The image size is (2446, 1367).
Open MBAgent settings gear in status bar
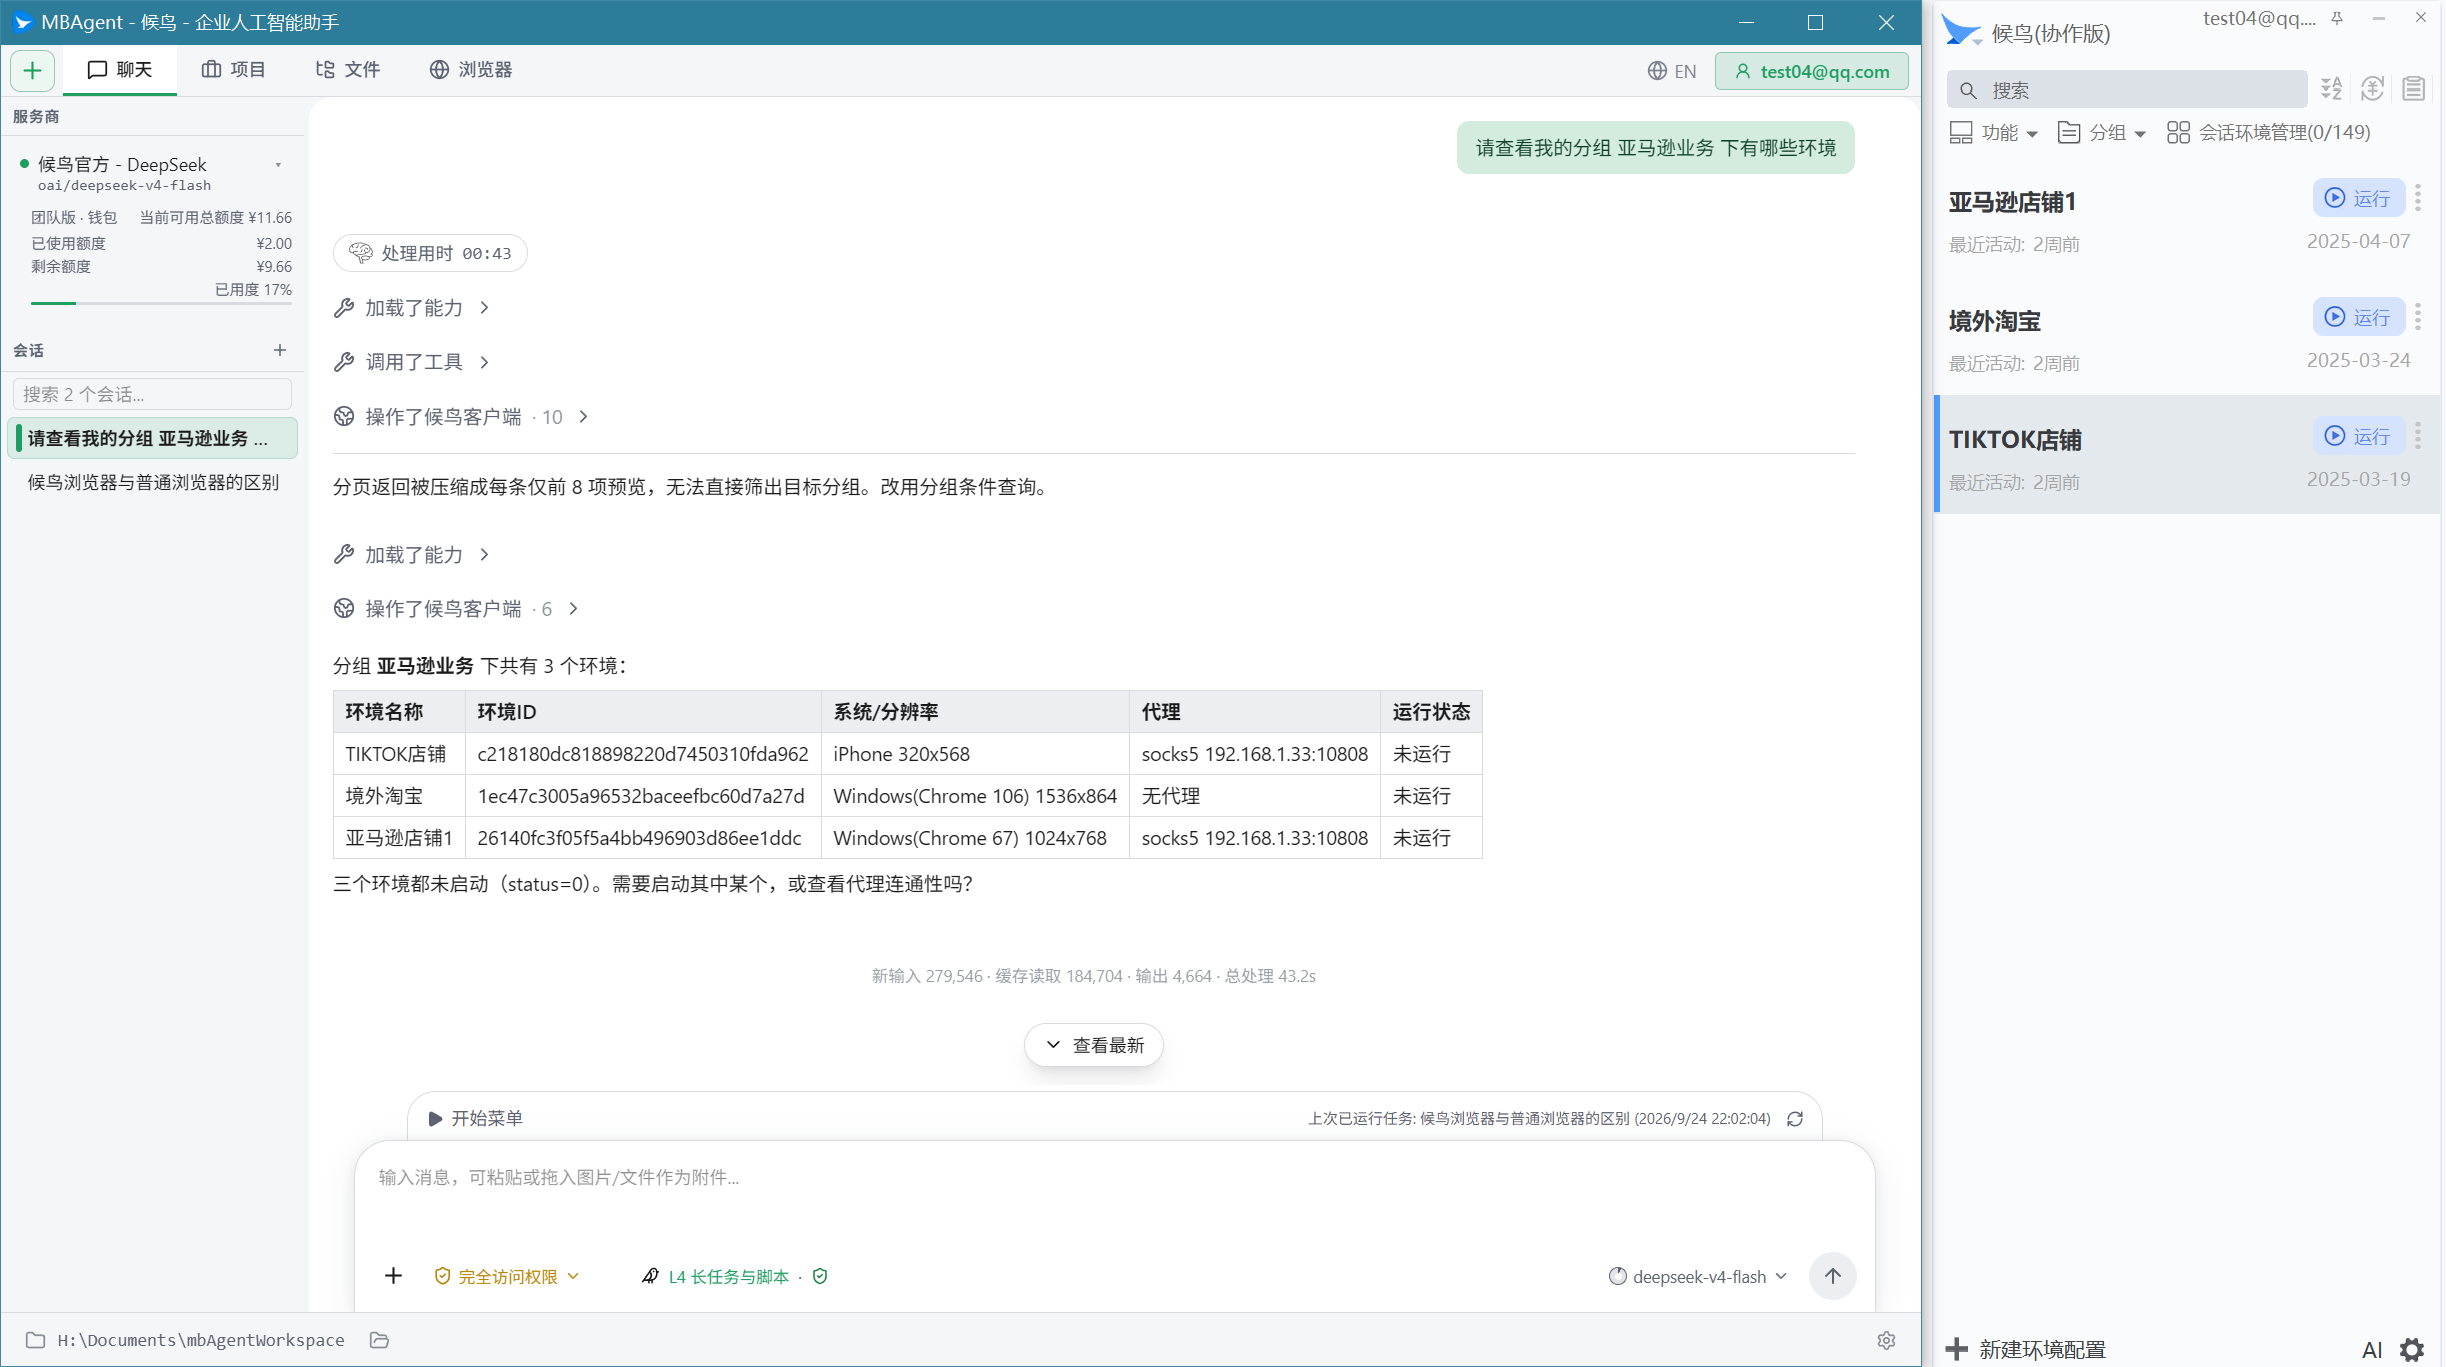click(x=1886, y=1340)
